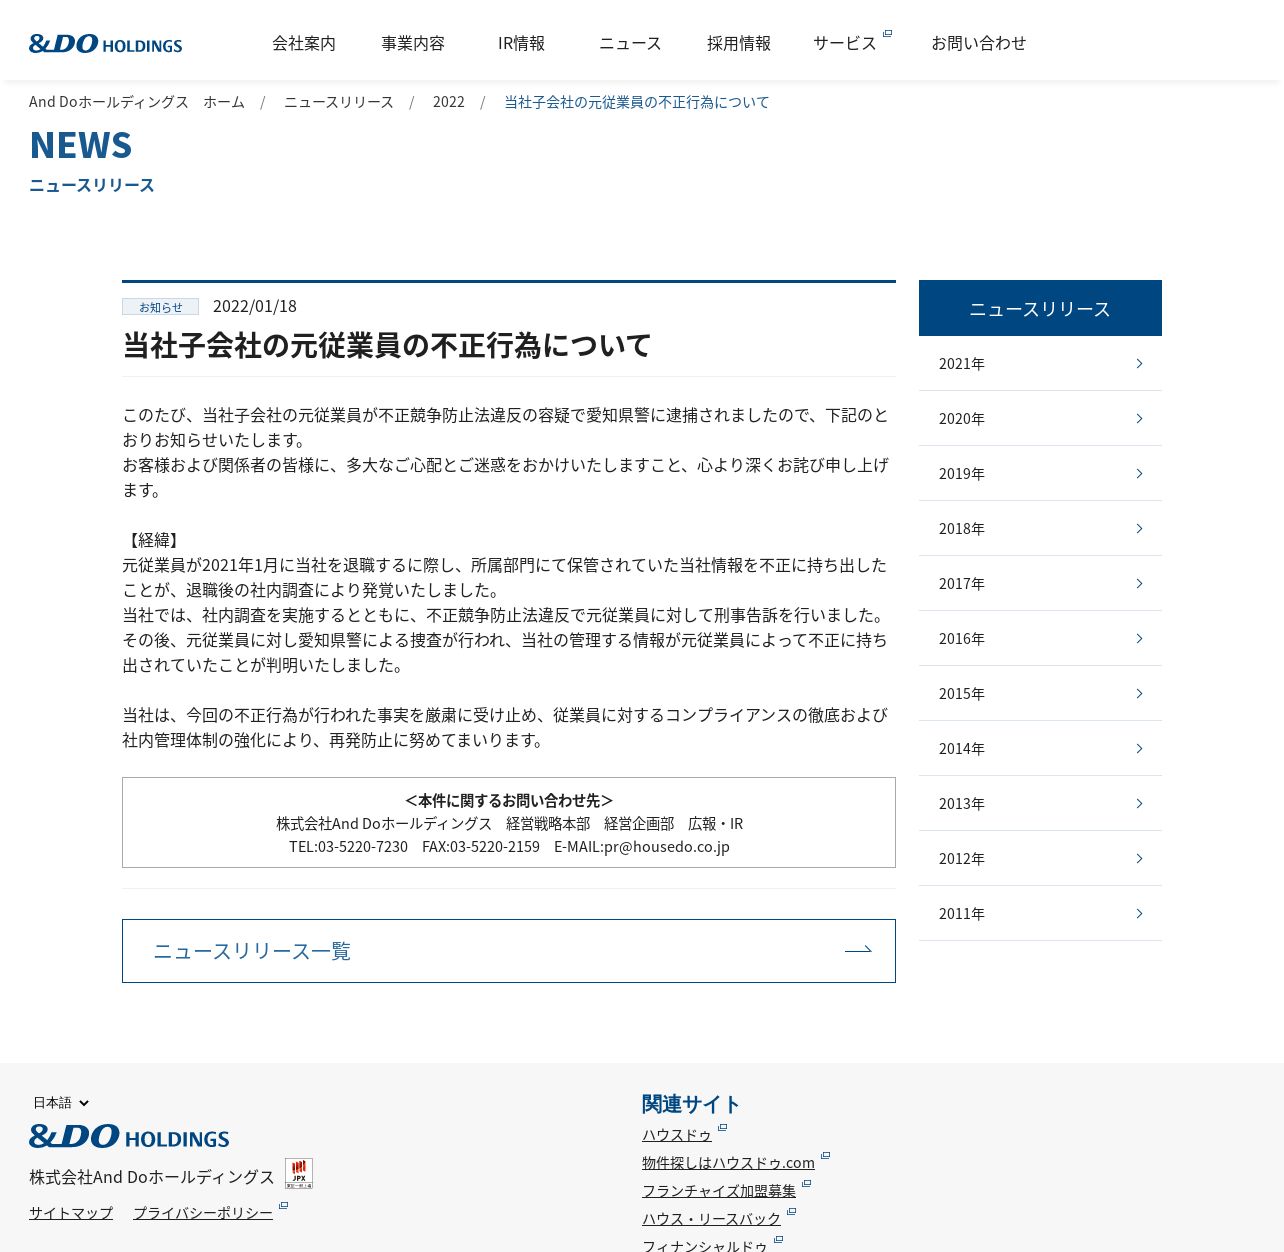Expand the 2014年 news archive chevron

tap(1139, 748)
